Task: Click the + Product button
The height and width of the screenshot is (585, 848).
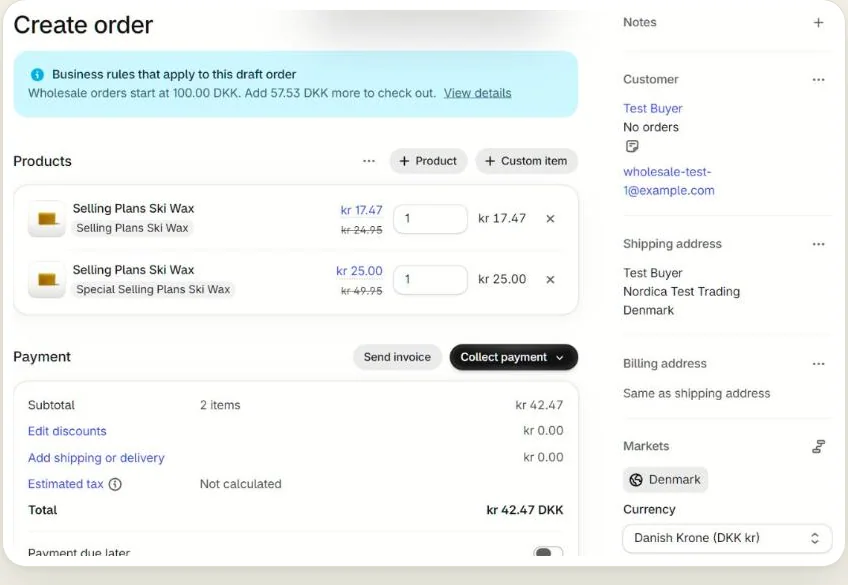Action: click(x=428, y=161)
